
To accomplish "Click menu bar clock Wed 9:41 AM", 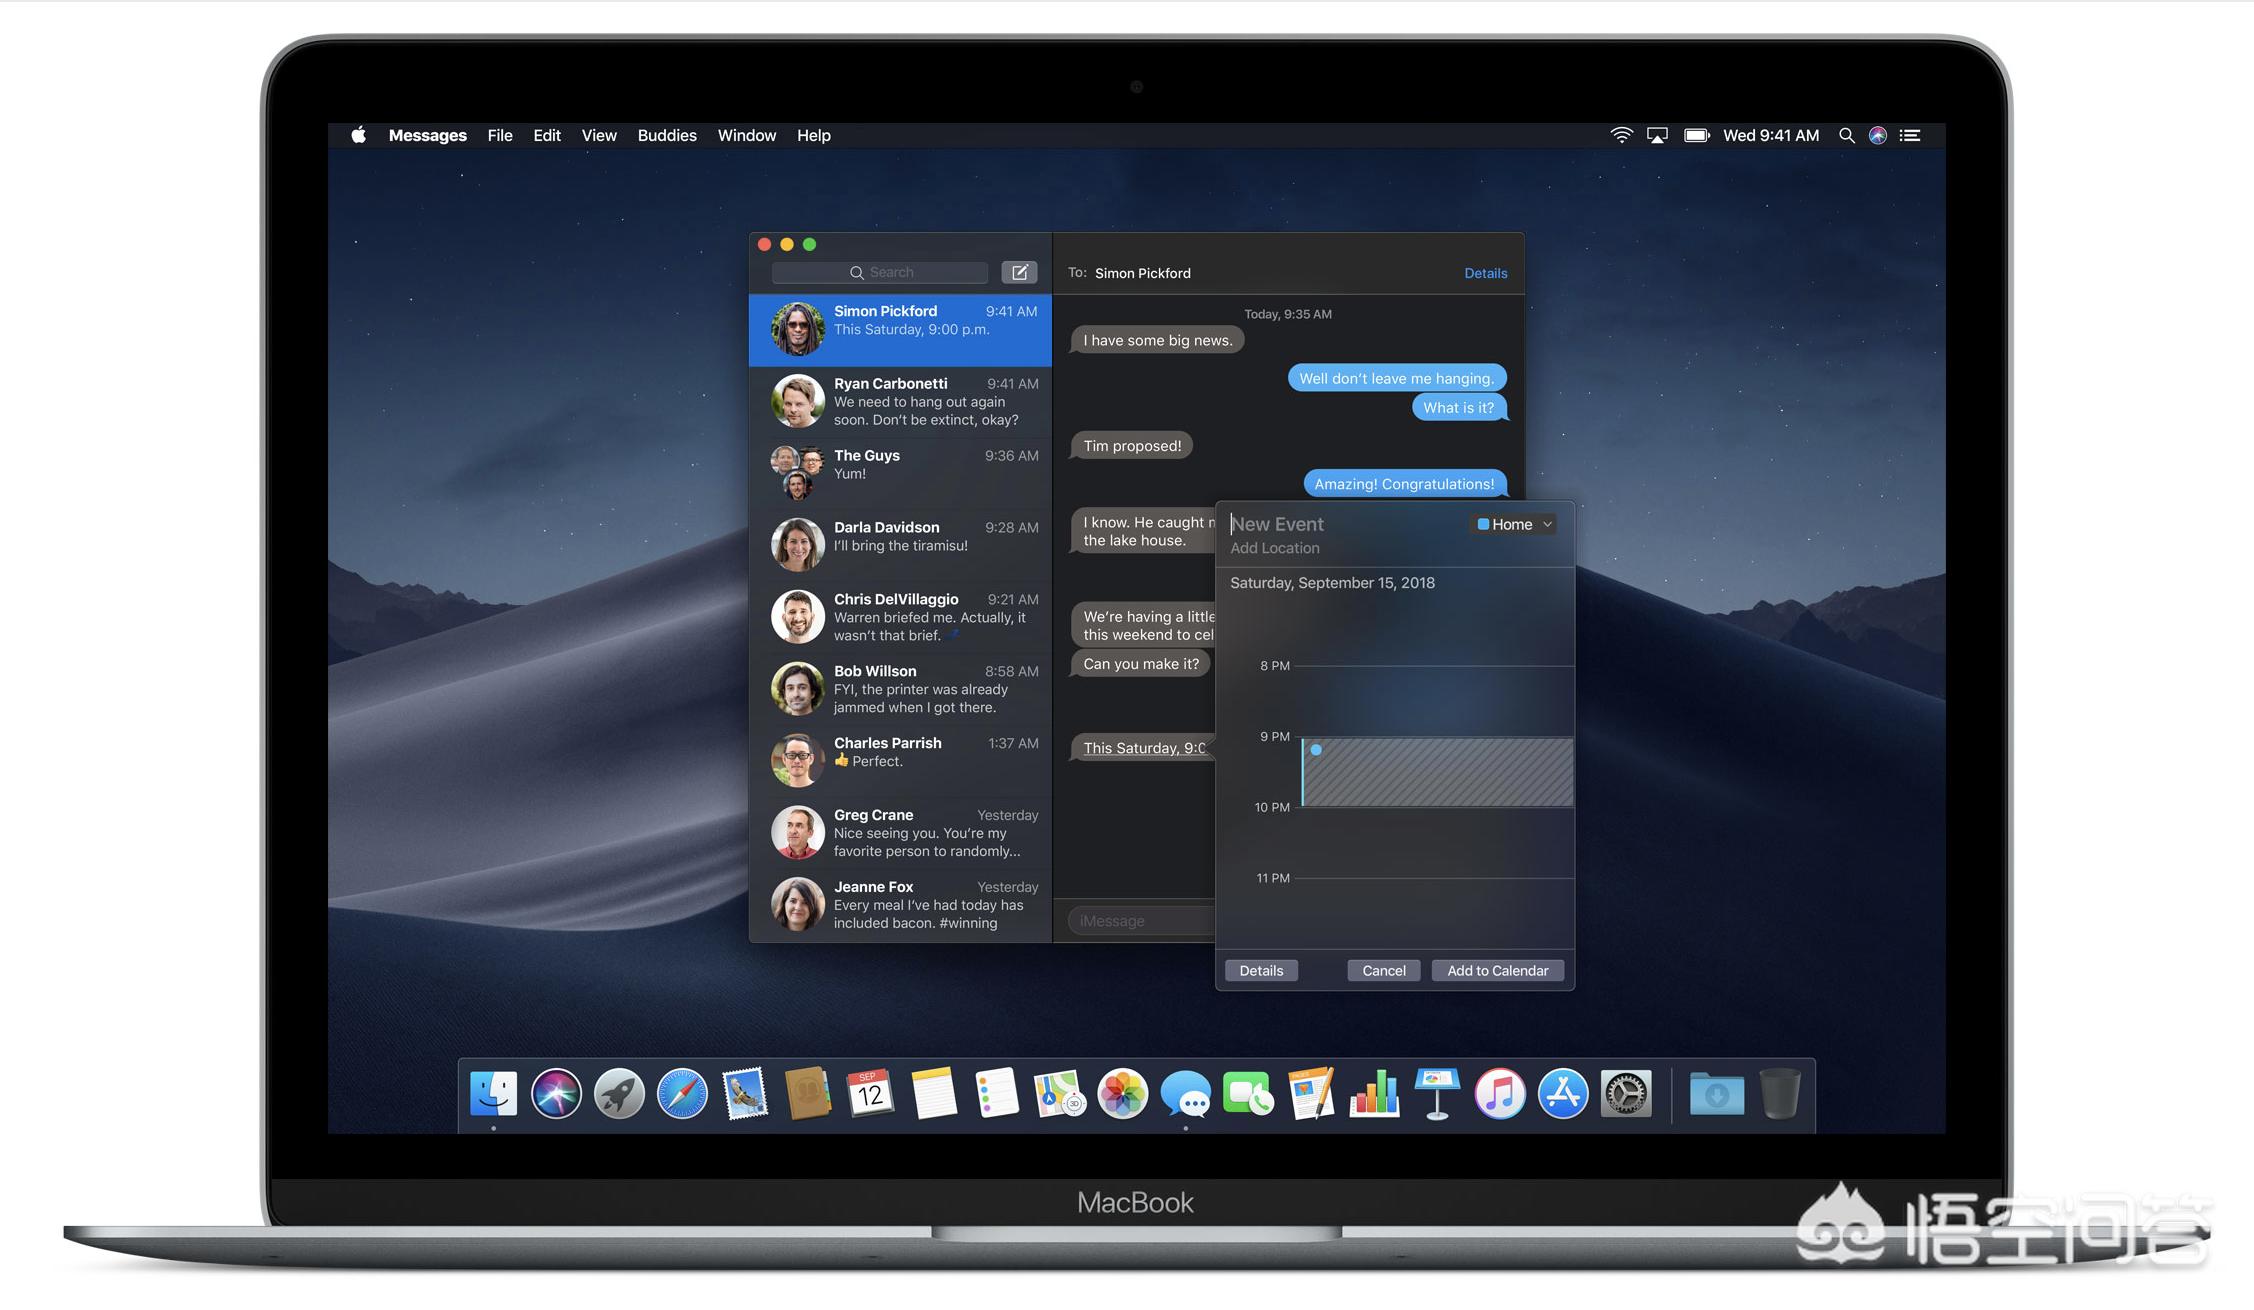I will tap(1770, 135).
